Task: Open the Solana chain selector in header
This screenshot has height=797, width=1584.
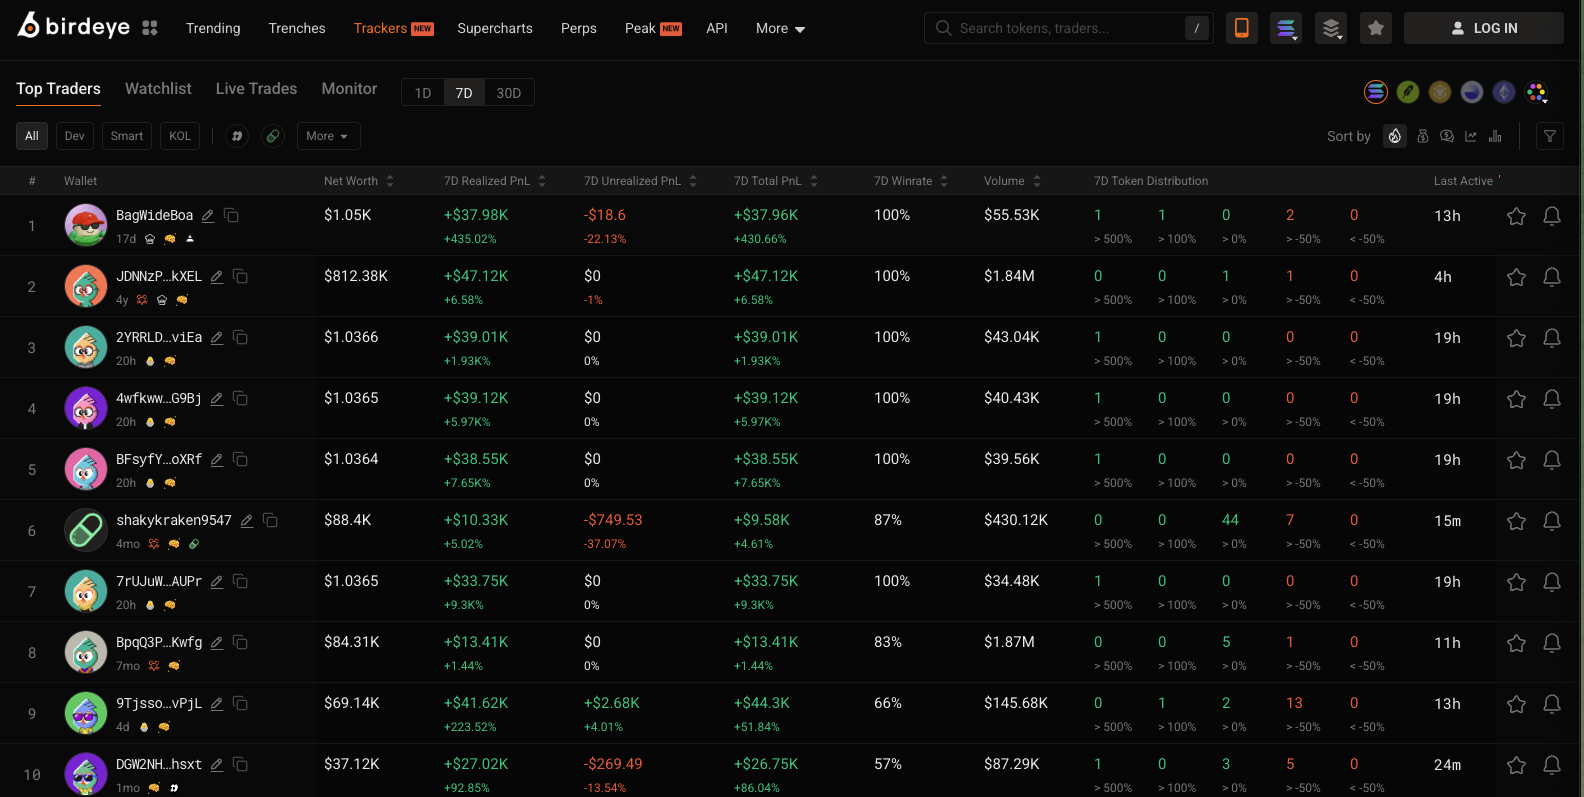Action: [1286, 28]
